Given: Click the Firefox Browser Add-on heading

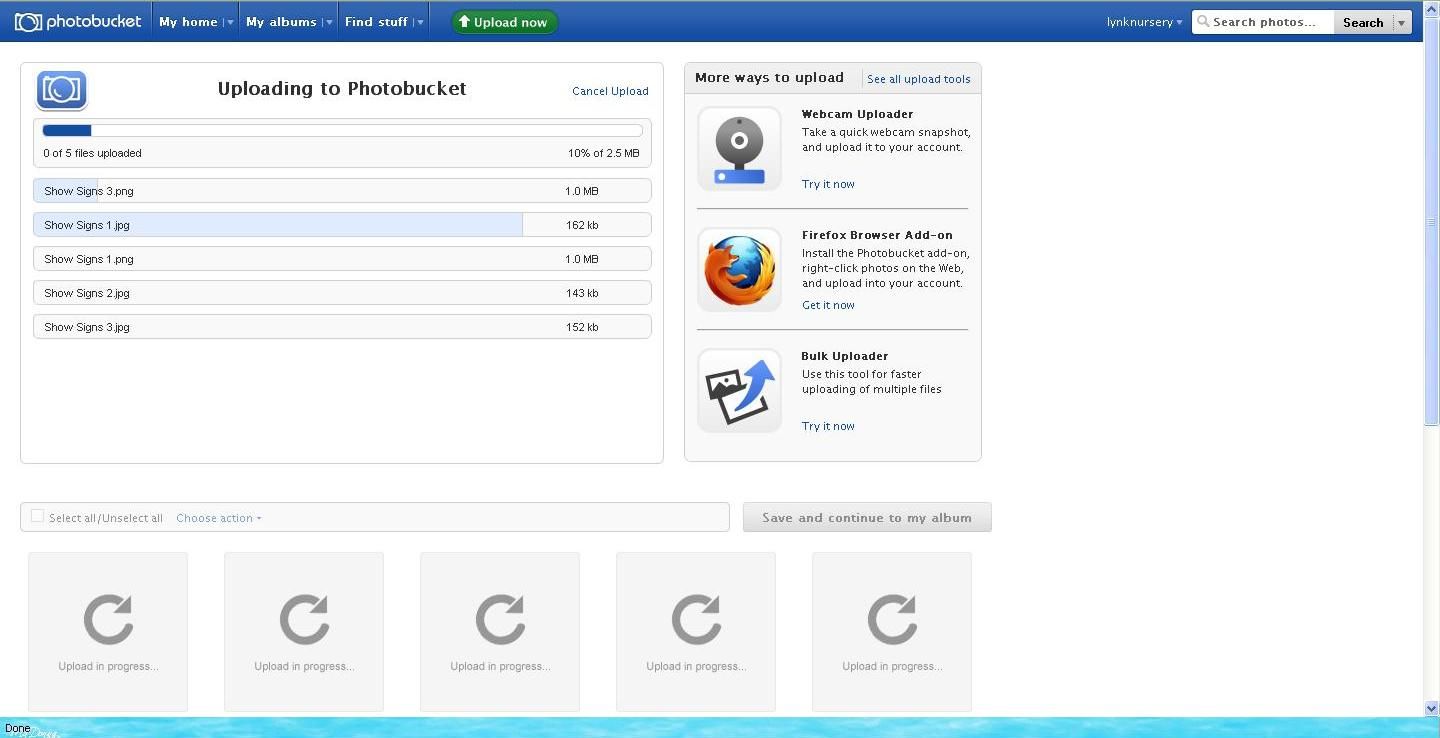Looking at the screenshot, I should (877, 235).
